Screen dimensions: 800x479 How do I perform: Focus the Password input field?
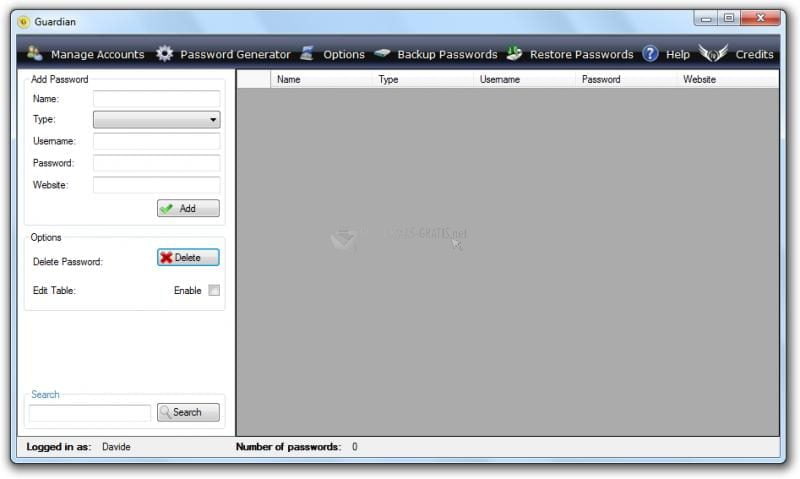point(157,163)
